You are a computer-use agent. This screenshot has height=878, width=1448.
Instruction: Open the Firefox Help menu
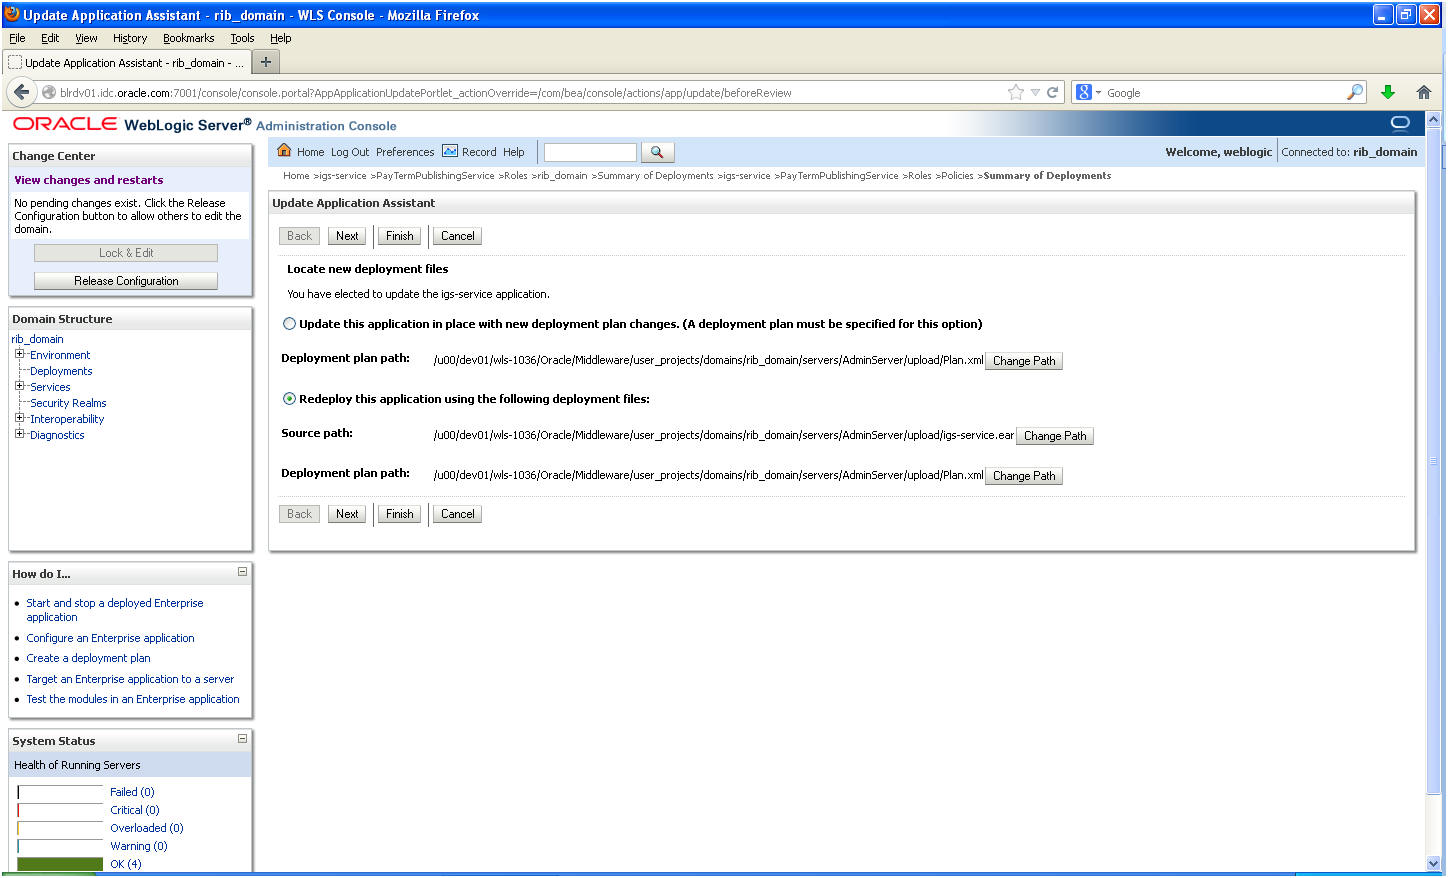coord(281,38)
